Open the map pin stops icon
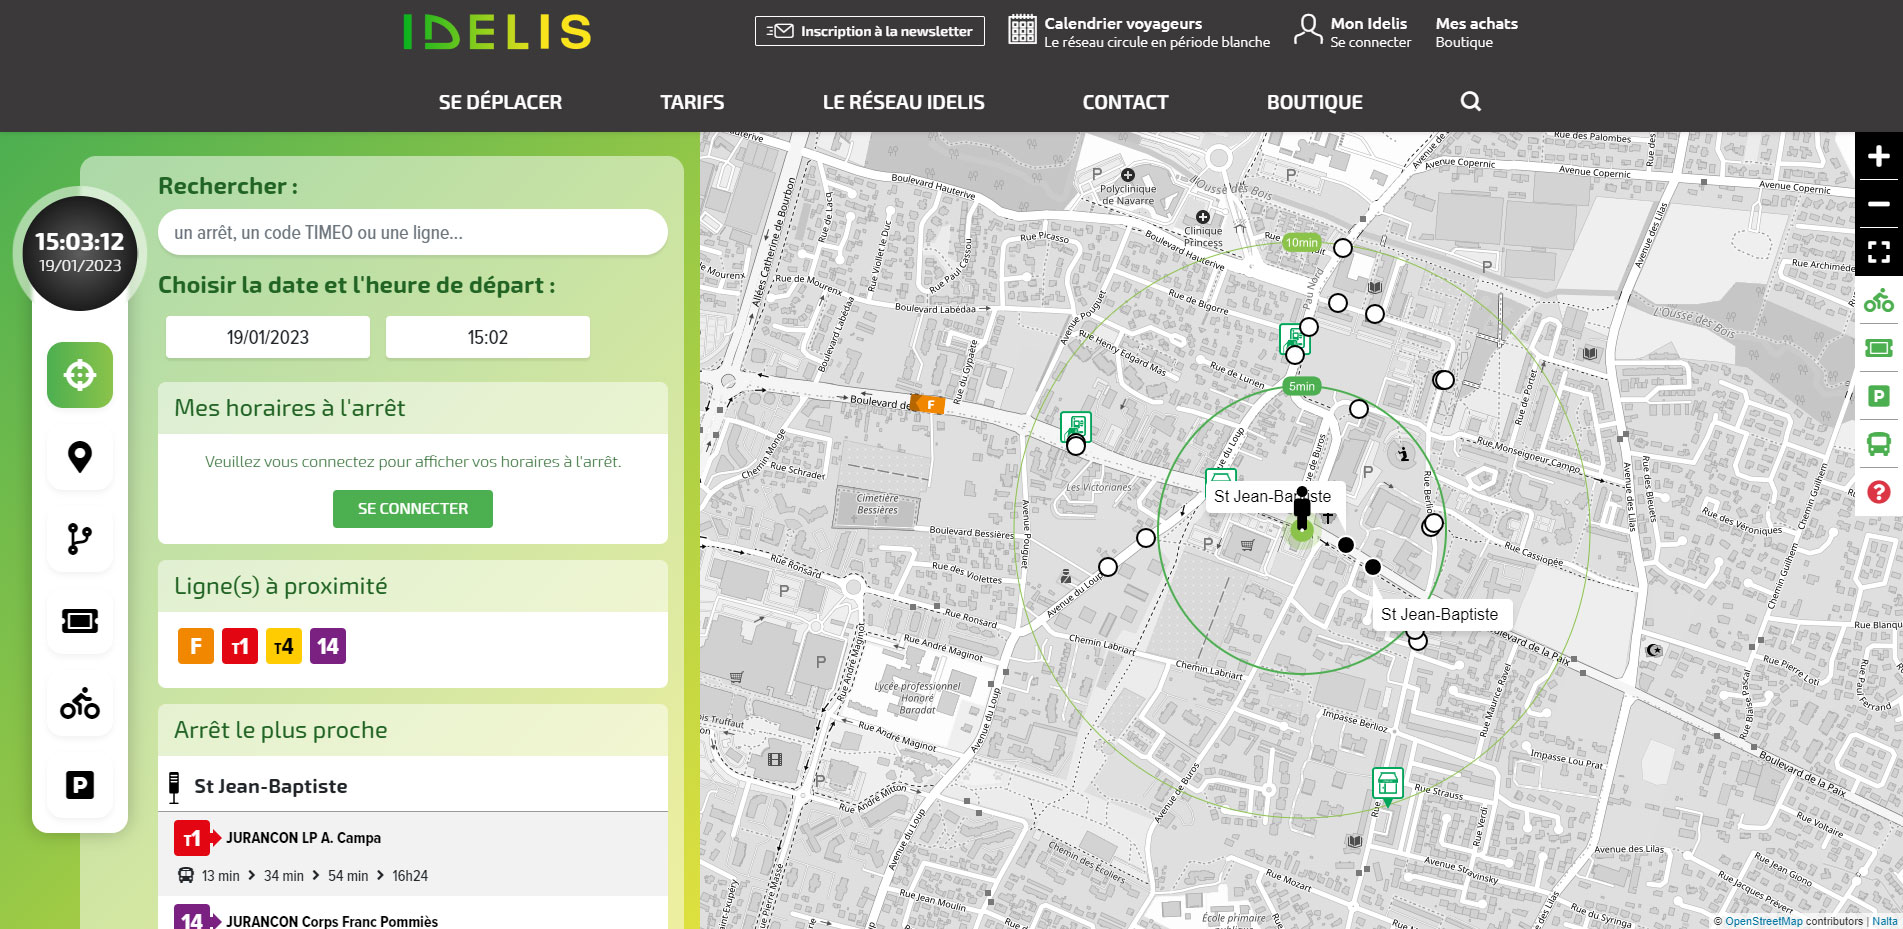This screenshot has width=1903, height=929. [80, 457]
